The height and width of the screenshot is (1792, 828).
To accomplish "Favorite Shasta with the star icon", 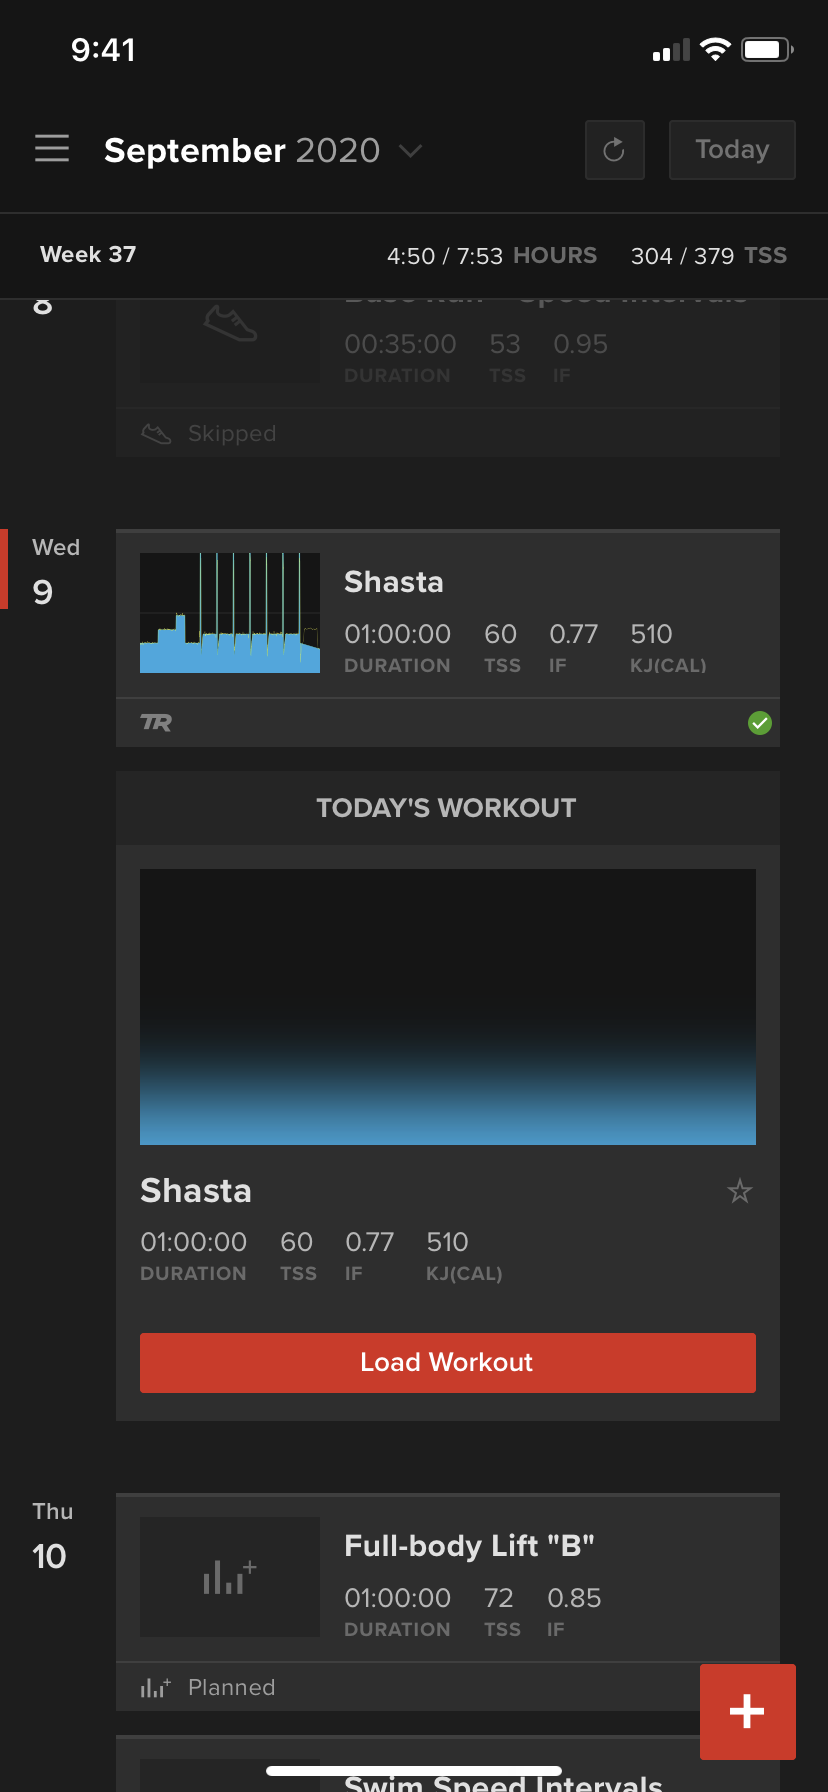I will click(740, 1191).
